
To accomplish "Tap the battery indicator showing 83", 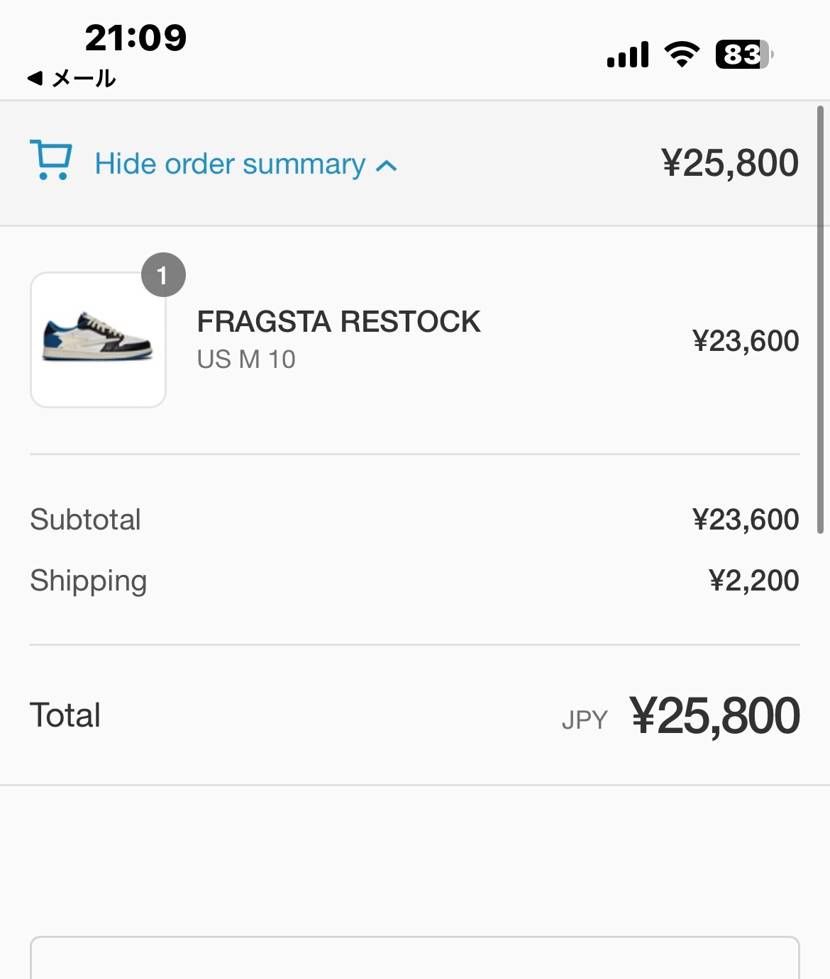I will point(742,54).
